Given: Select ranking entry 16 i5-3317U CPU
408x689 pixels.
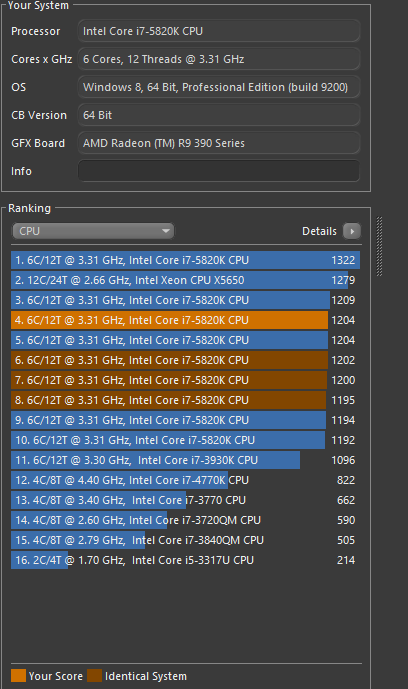Looking at the screenshot, I should [x=185, y=560].
